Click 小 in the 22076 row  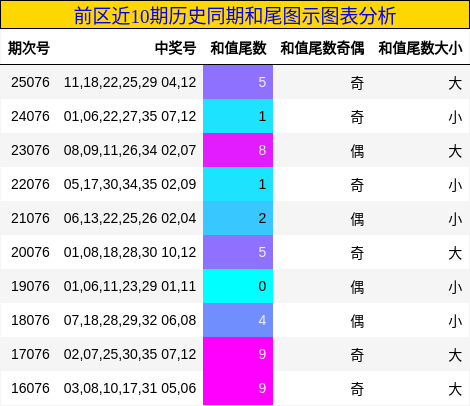[455, 185]
